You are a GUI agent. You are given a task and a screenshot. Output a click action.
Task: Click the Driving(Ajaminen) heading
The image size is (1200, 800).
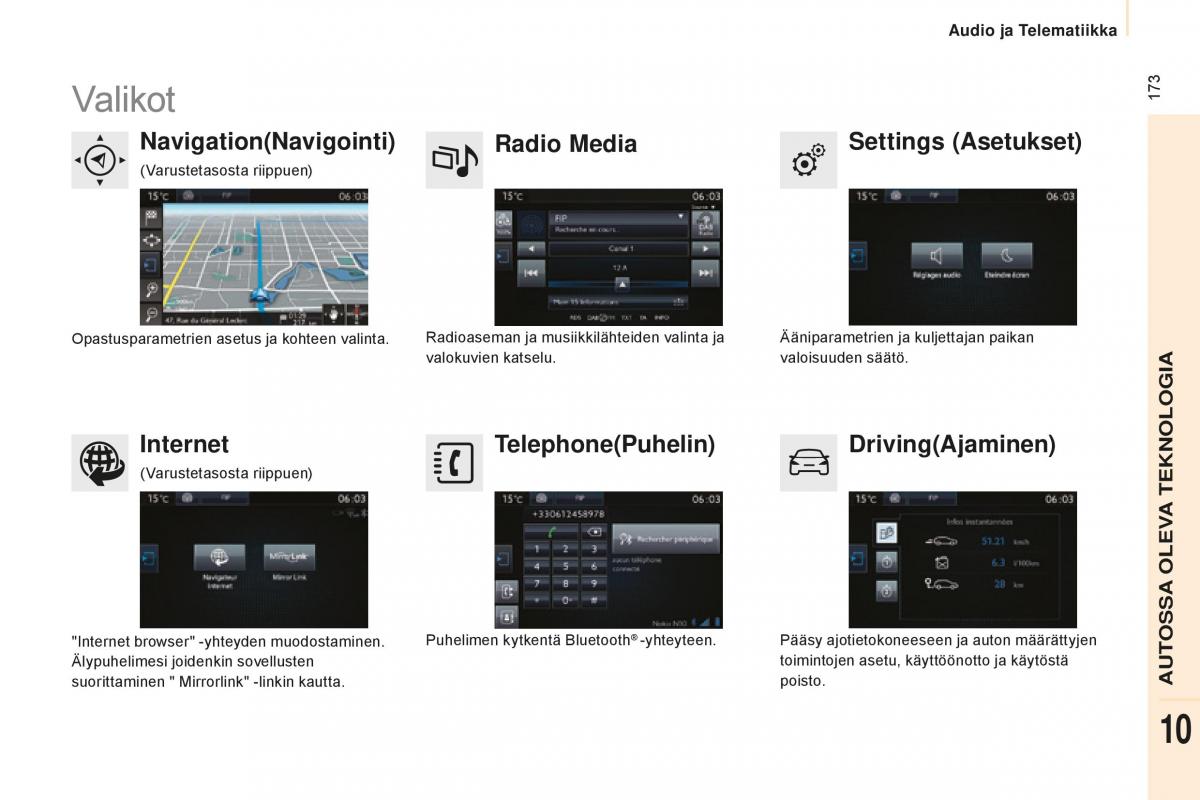952,444
